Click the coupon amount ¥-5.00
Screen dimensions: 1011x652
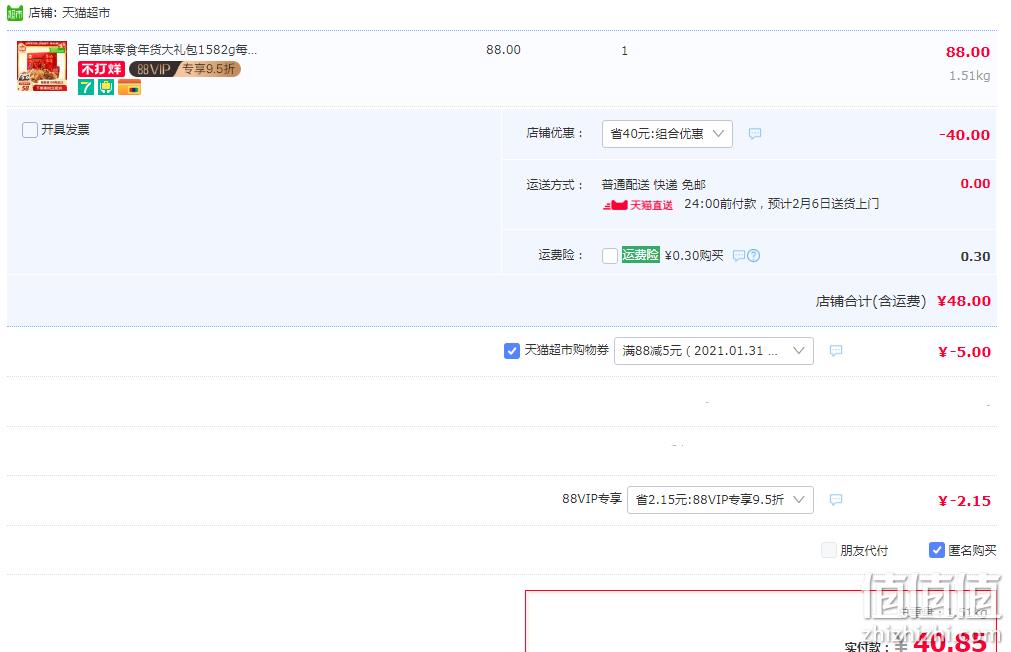pos(965,351)
